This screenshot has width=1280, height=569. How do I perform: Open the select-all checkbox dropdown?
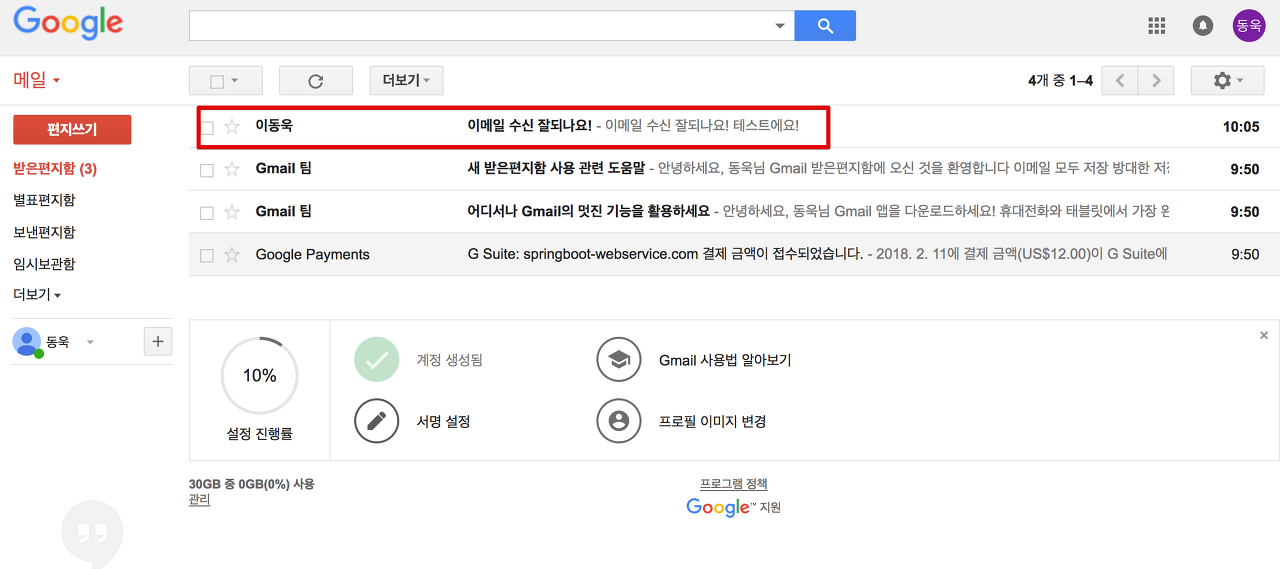tap(226, 81)
